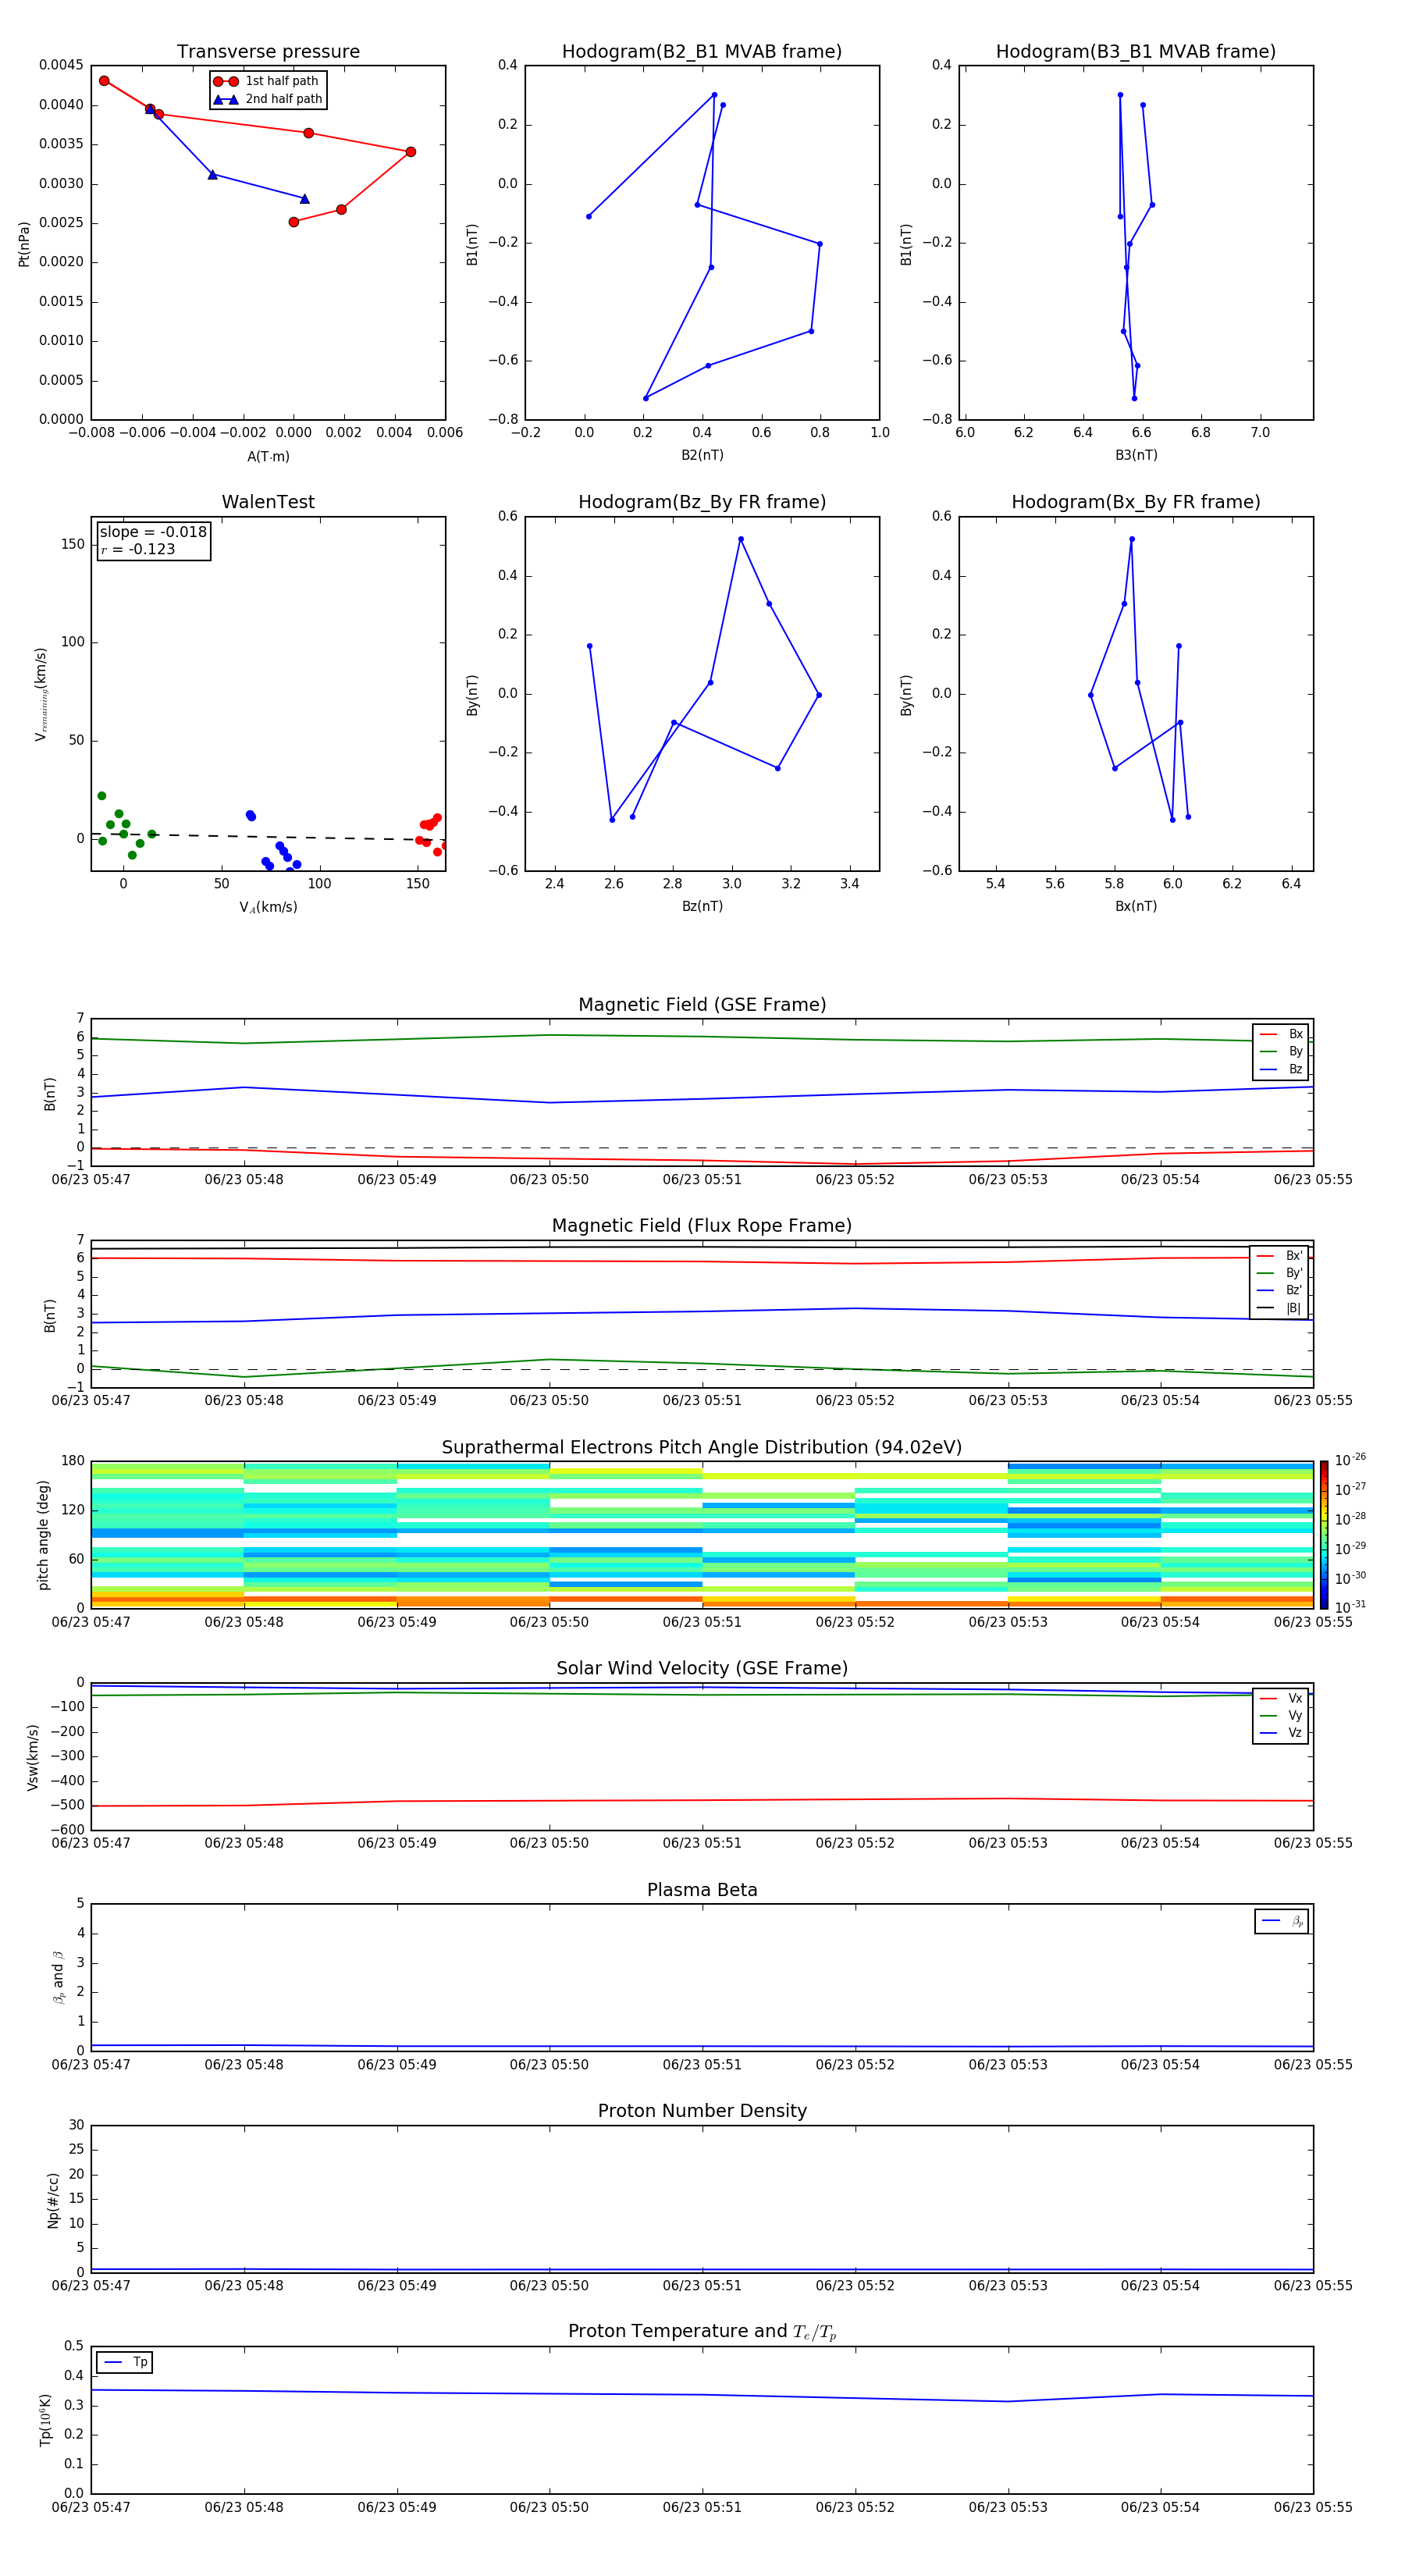This screenshot has width=1405, height=2576.
Task: Click the Plasma Beta legend box
Action: 1282,1921
